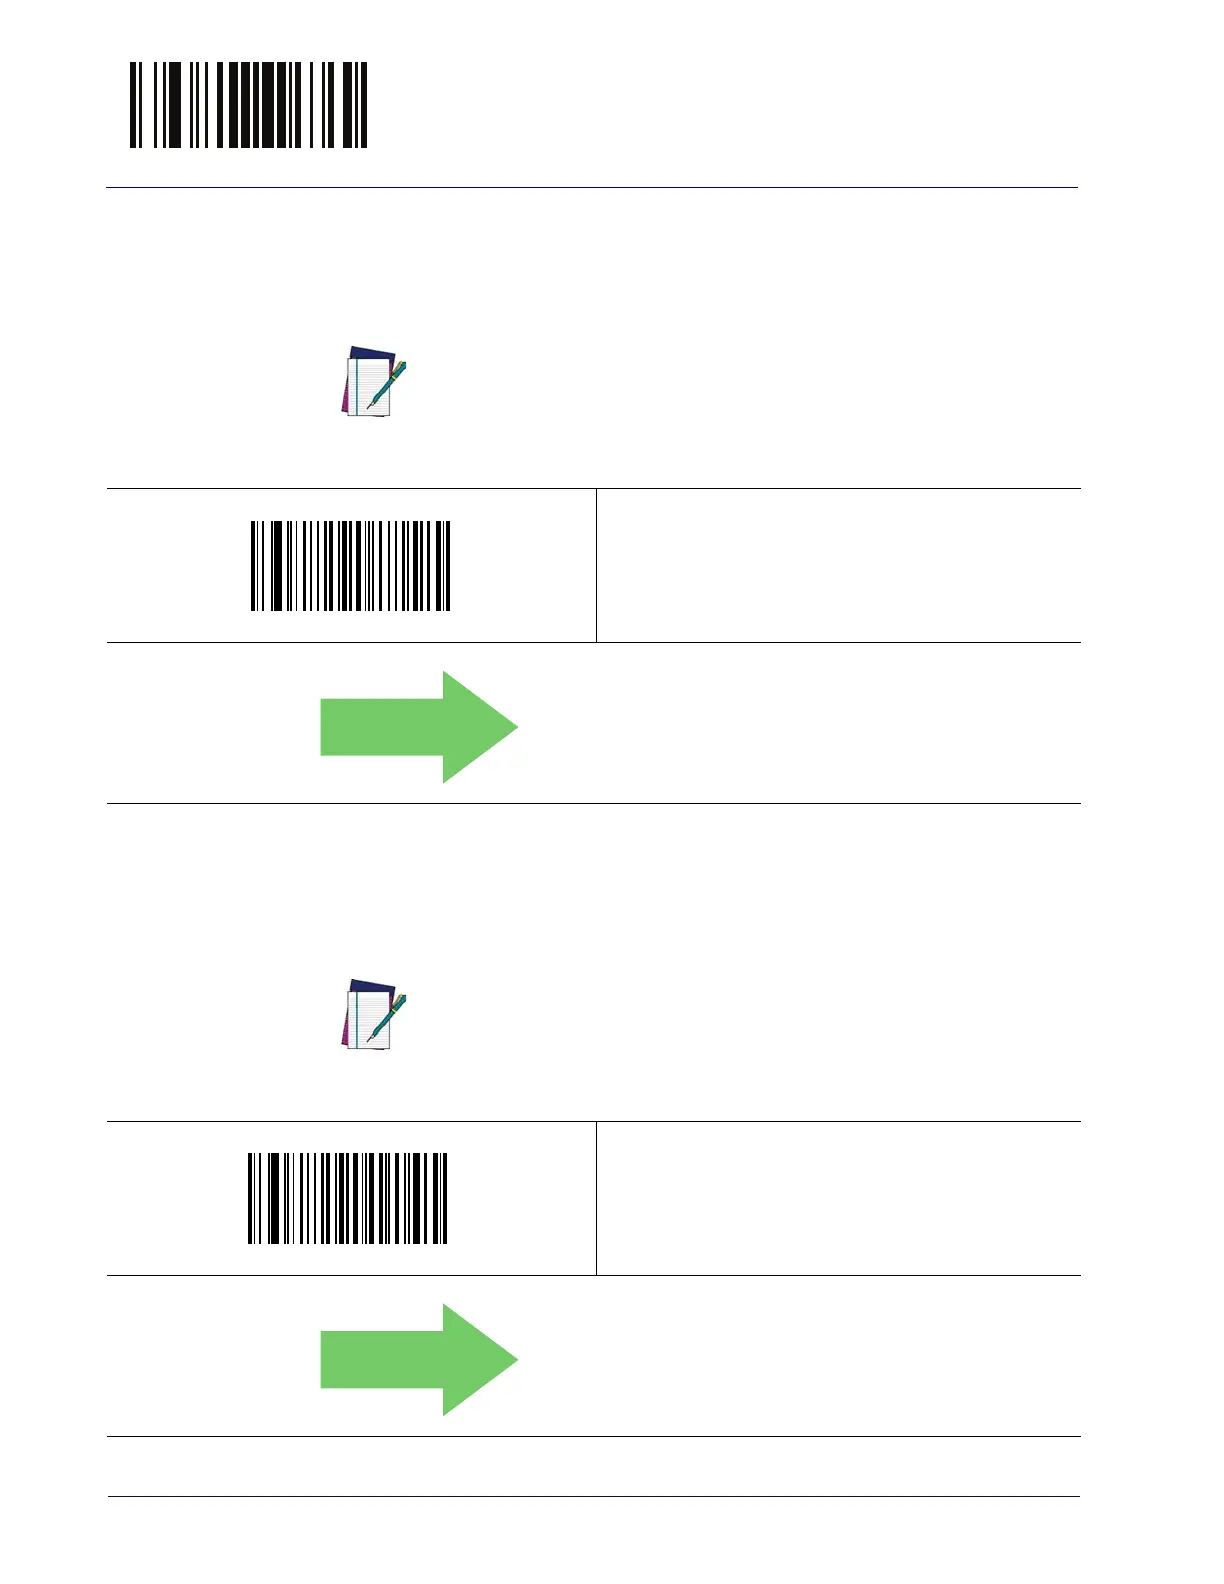Click the rectangular tail of the lower green arrow
The height and width of the screenshot is (1584, 1224).
(x=382, y=1360)
